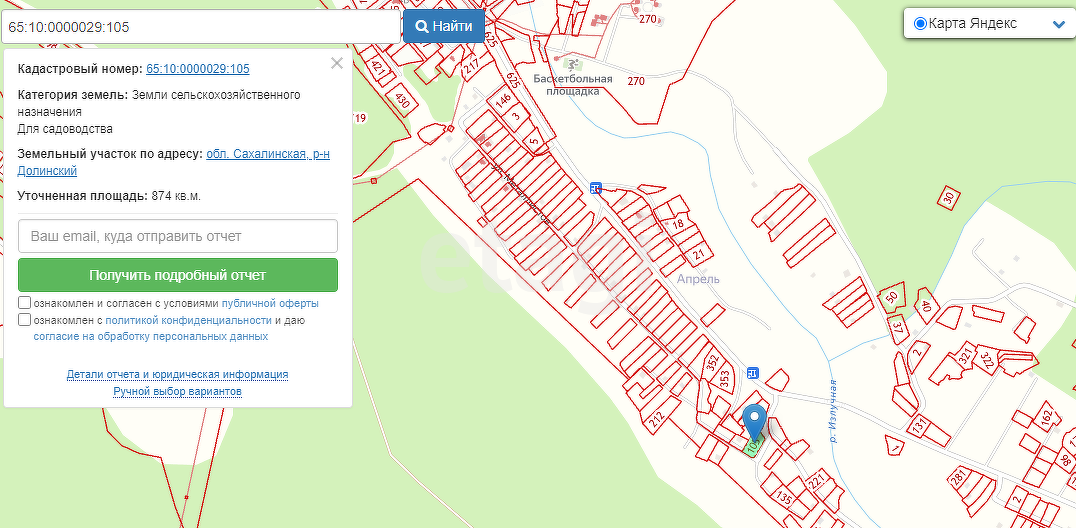Click into the cadastral number search field
Viewport: 1076px width, 528px height.
pyautogui.click(x=200, y=27)
